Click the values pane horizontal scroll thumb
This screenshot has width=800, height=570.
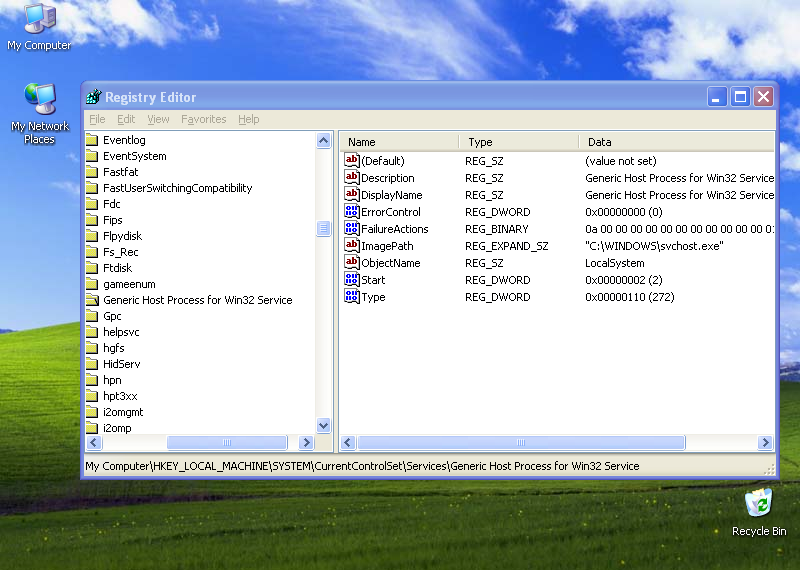click(x=521, y=442)
